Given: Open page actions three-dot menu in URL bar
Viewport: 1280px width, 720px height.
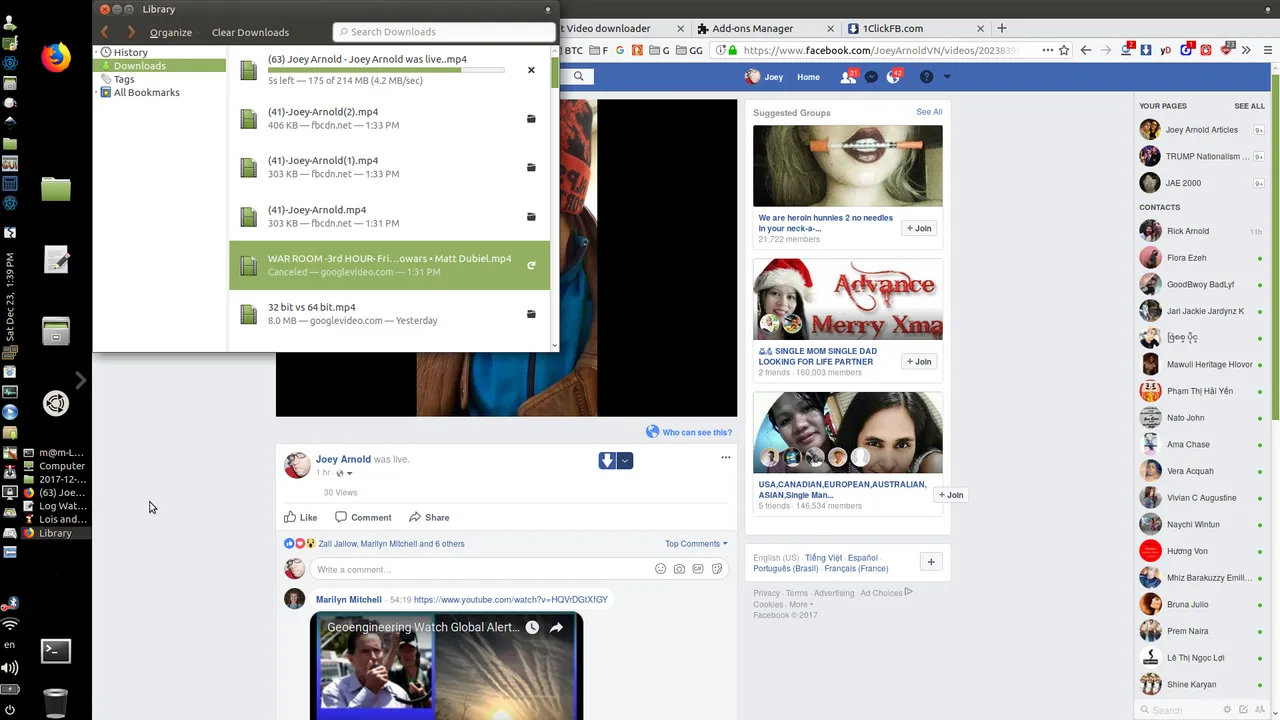Looking at the screenshot, I should click(x=1047, y=50).
